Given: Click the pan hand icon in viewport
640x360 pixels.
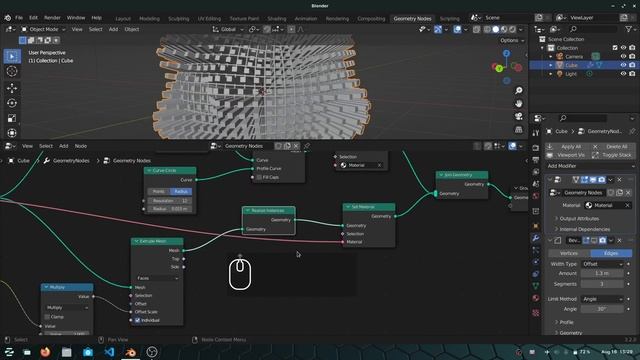Looking at the screenshot, I should coord(518,104).
